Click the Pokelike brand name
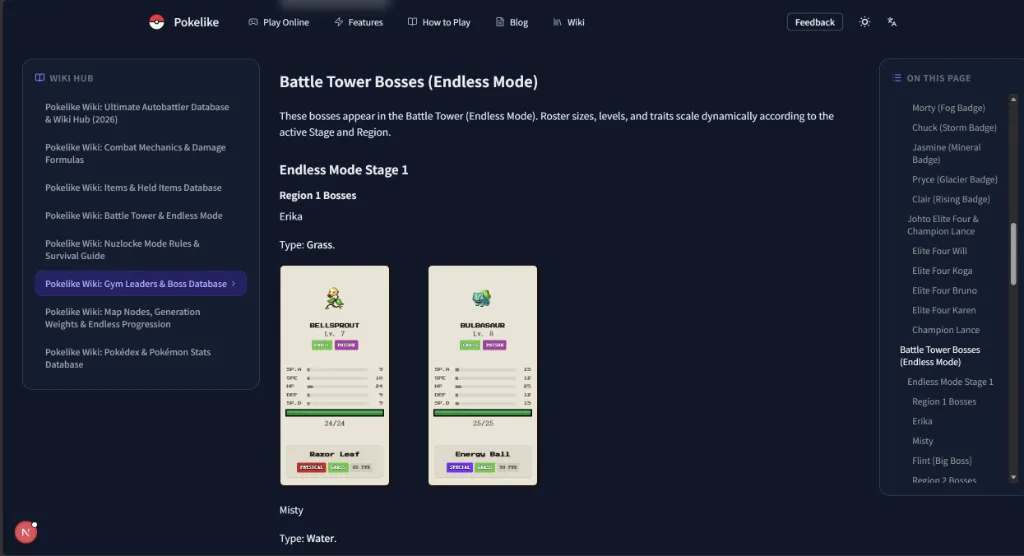The width and height of the screenshot is (1024, 556). pyautogui.click(x=196, y=22)
